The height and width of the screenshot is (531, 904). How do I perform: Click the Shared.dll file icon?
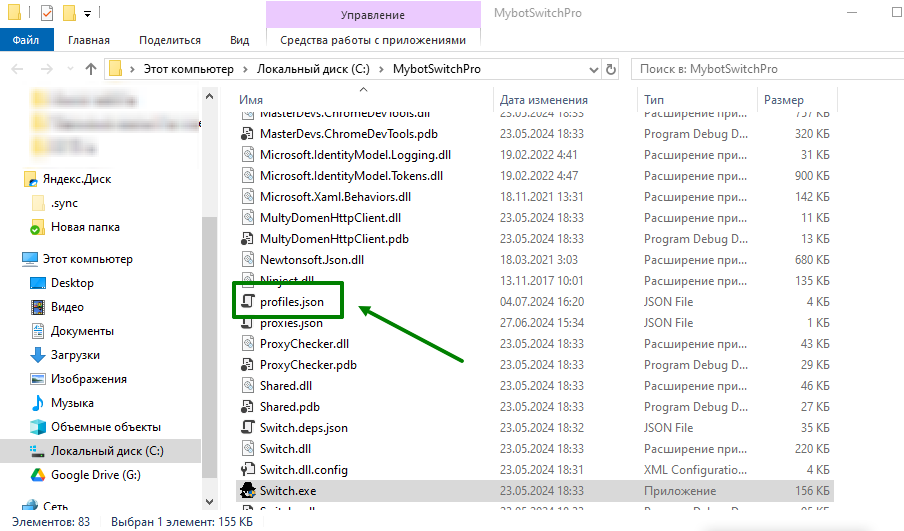247,386
